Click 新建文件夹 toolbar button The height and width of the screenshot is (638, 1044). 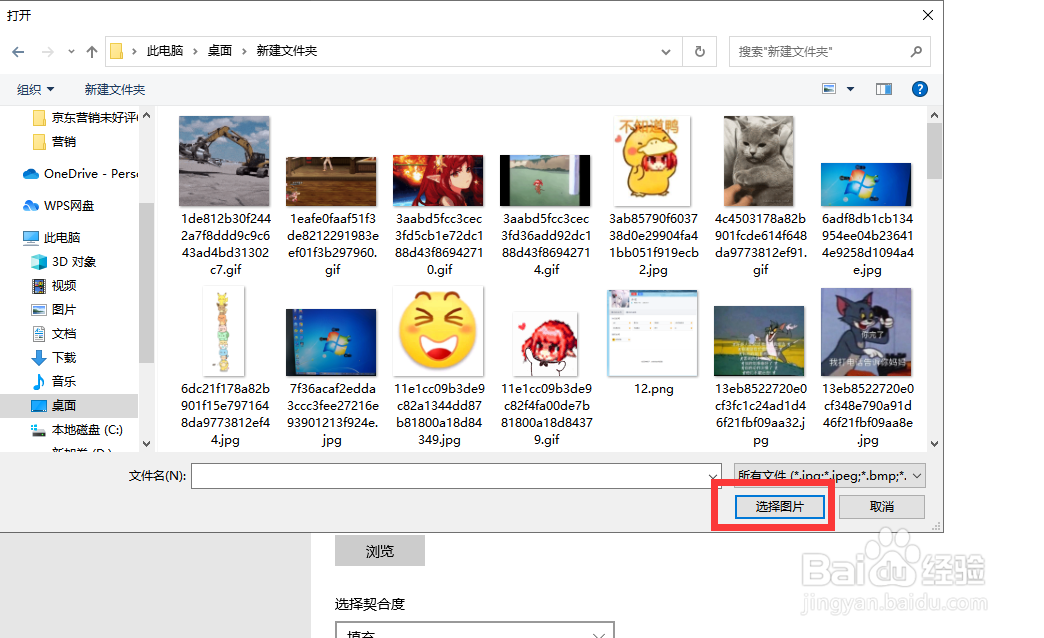pos(115,89)
